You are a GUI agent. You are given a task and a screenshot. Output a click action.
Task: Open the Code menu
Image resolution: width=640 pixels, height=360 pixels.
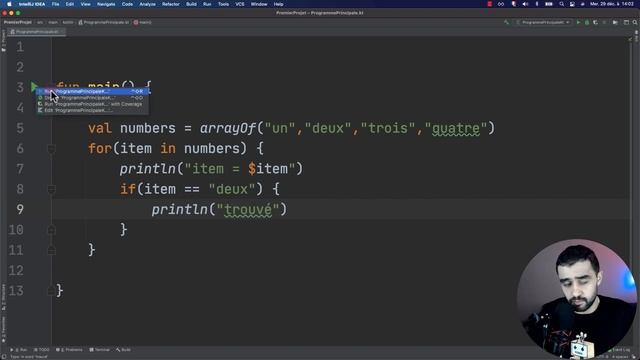127,4
